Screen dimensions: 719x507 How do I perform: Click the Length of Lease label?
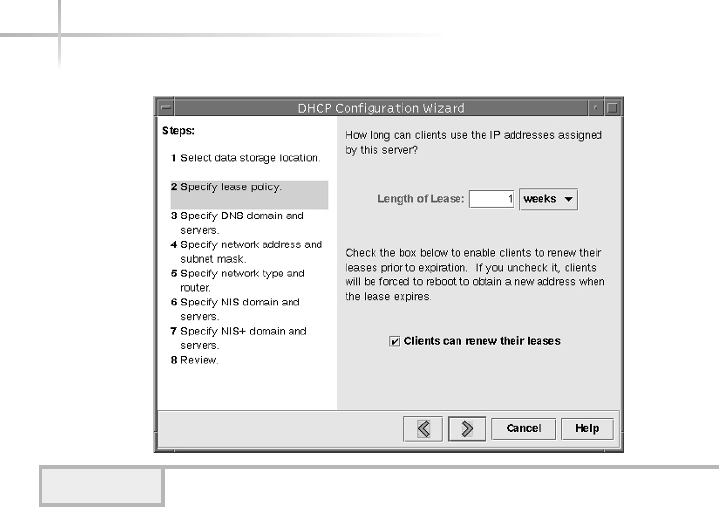420,199
